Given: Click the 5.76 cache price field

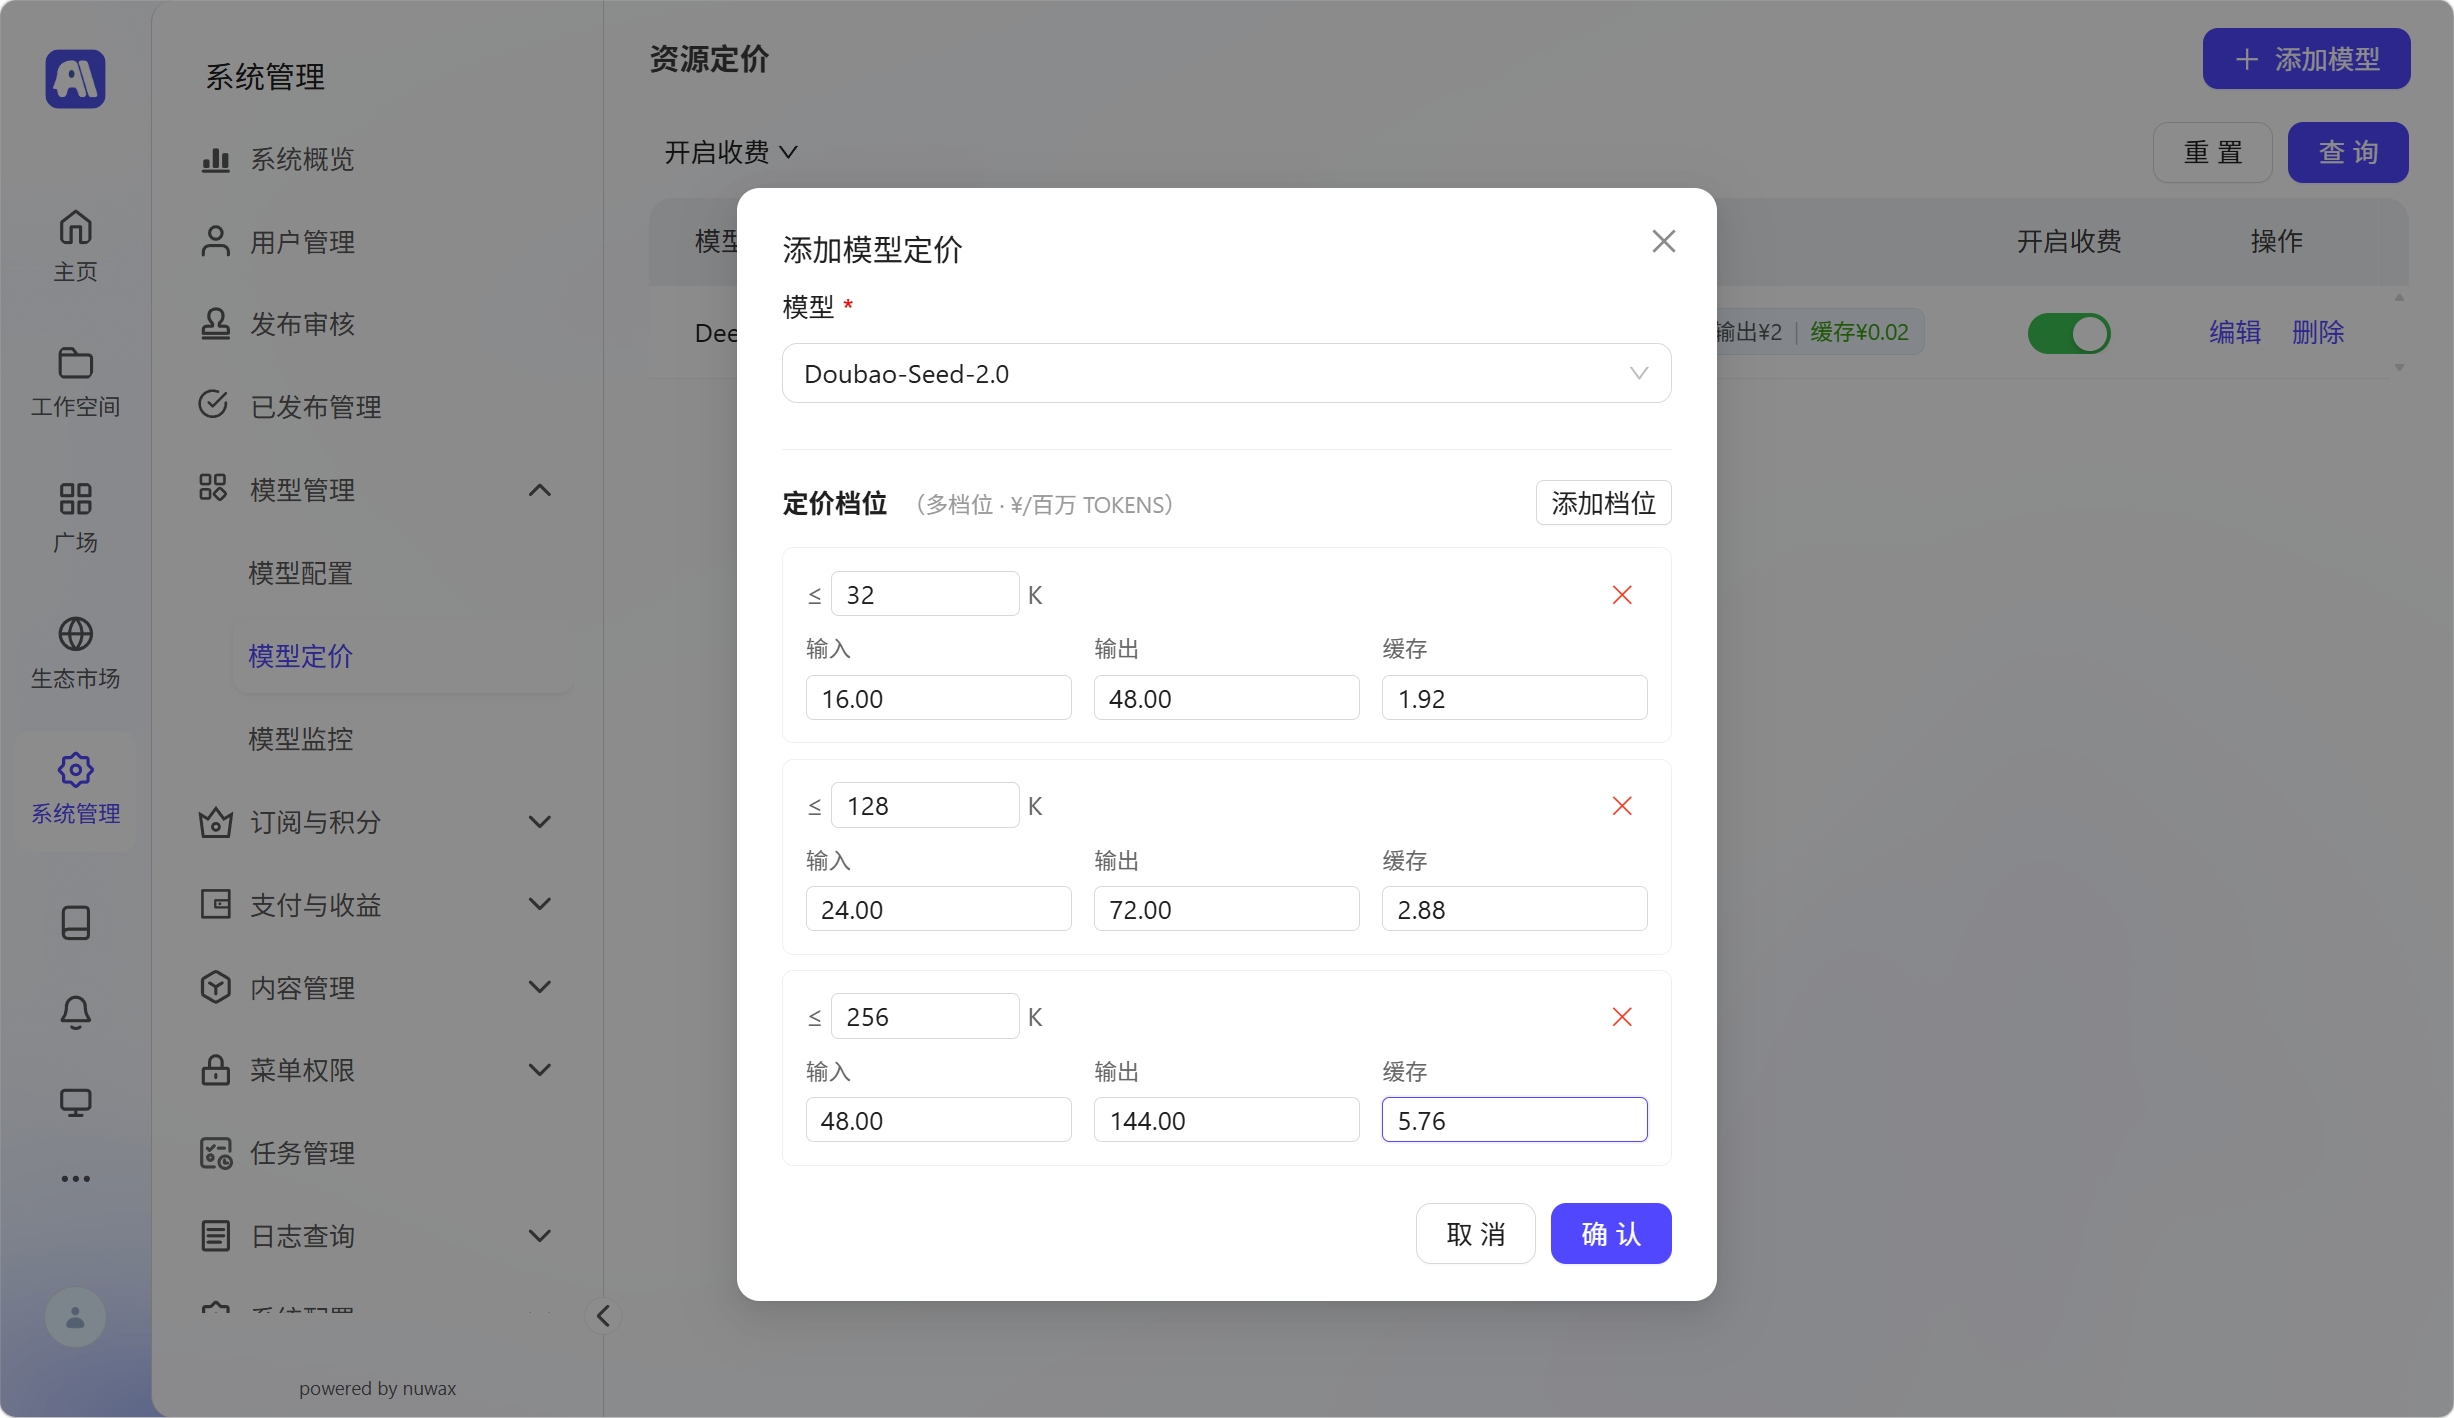Looking at the screenshot, I should 1514,1120.
